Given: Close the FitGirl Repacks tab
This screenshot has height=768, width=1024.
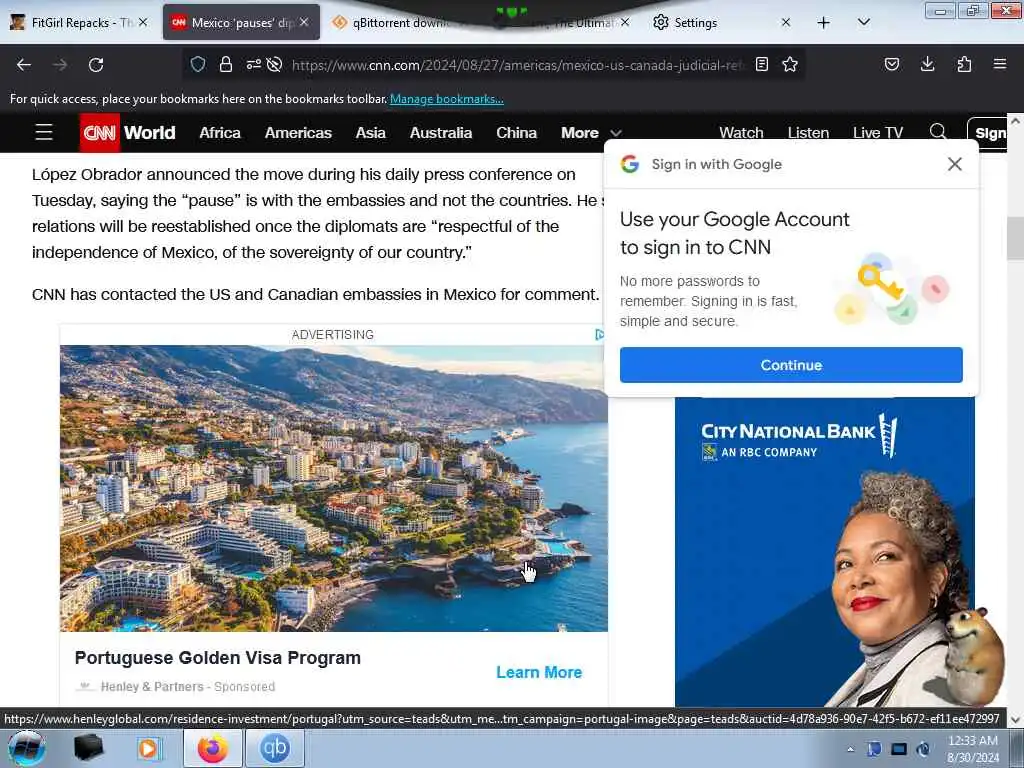Looking at the screenshot, I should pos(143,22).
